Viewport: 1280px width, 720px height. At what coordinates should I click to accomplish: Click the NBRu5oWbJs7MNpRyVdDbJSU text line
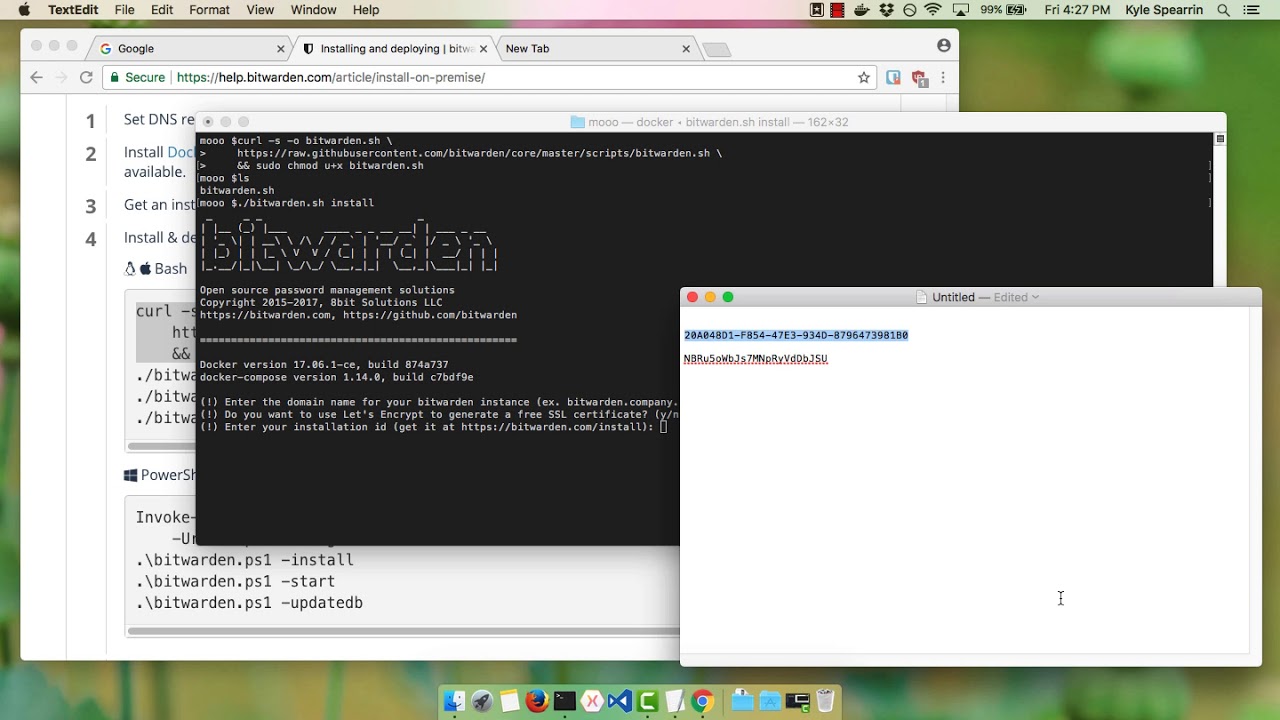click(x=755, y=358)
